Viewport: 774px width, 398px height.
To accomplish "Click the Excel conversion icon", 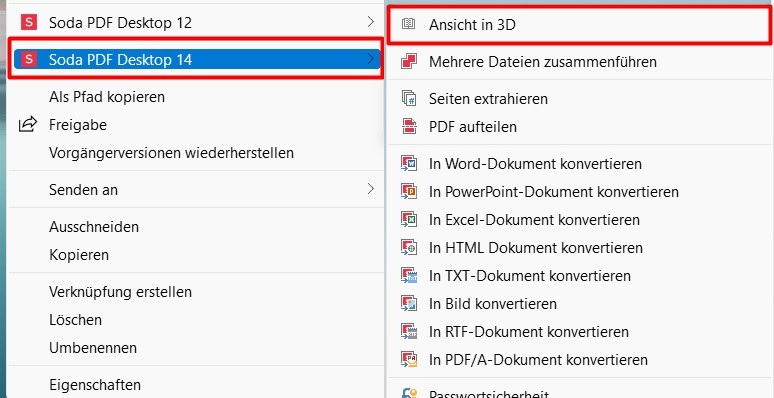I will 409,219.
